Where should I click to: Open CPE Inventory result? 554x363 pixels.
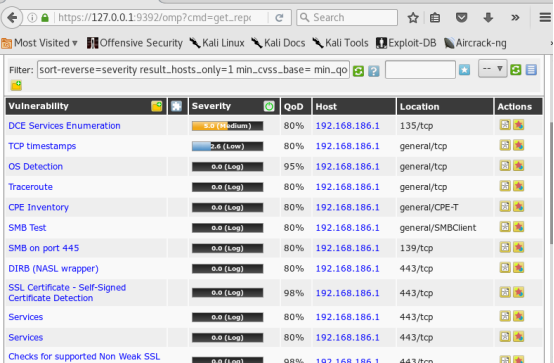39,207
